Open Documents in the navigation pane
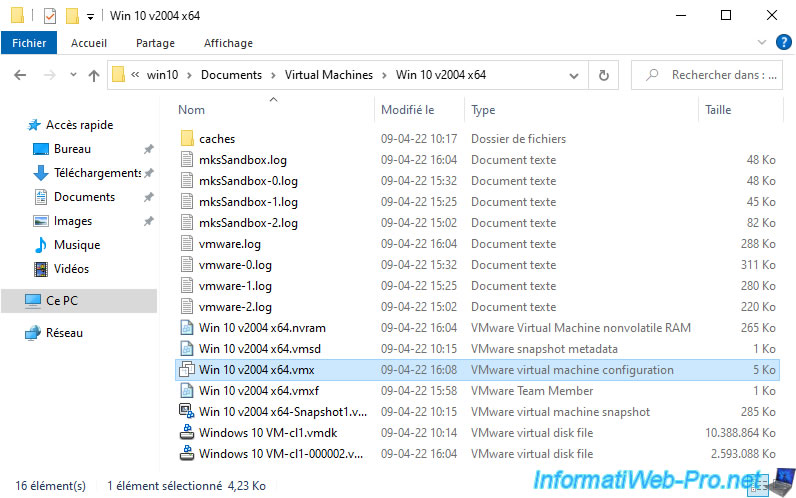 click(x=84, y=197)
